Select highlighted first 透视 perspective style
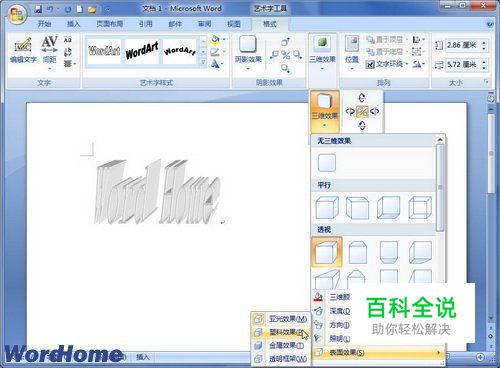500x368 pixels. pos(327,252)
